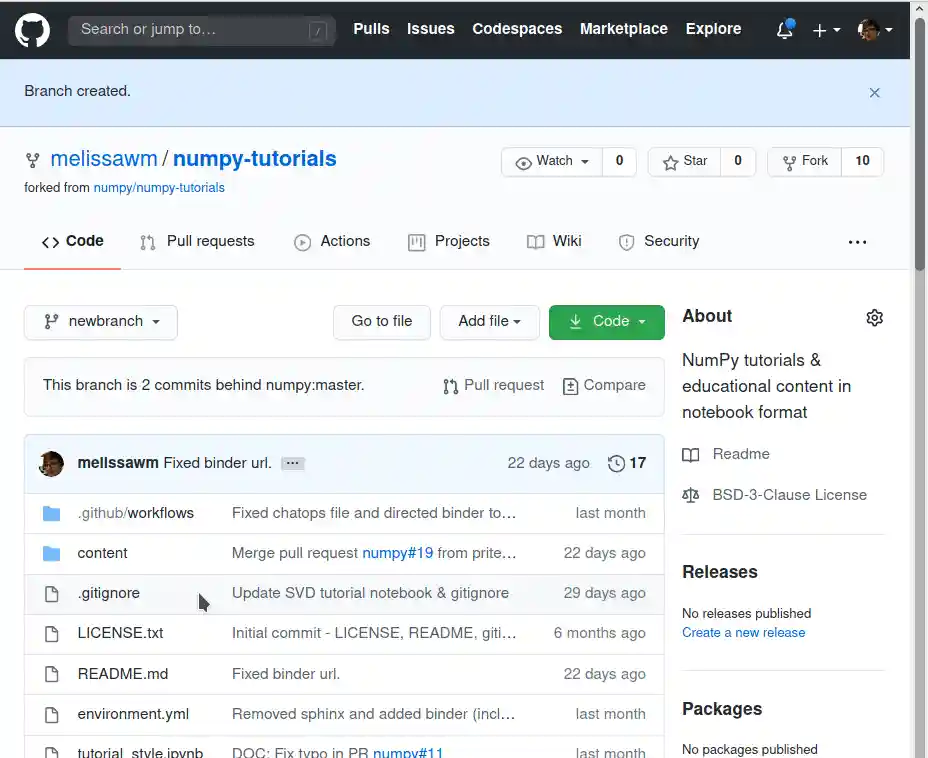Viewport: 928px width, 758px height.
Task: Follow the Create a new release link
Action: (743, 632)
